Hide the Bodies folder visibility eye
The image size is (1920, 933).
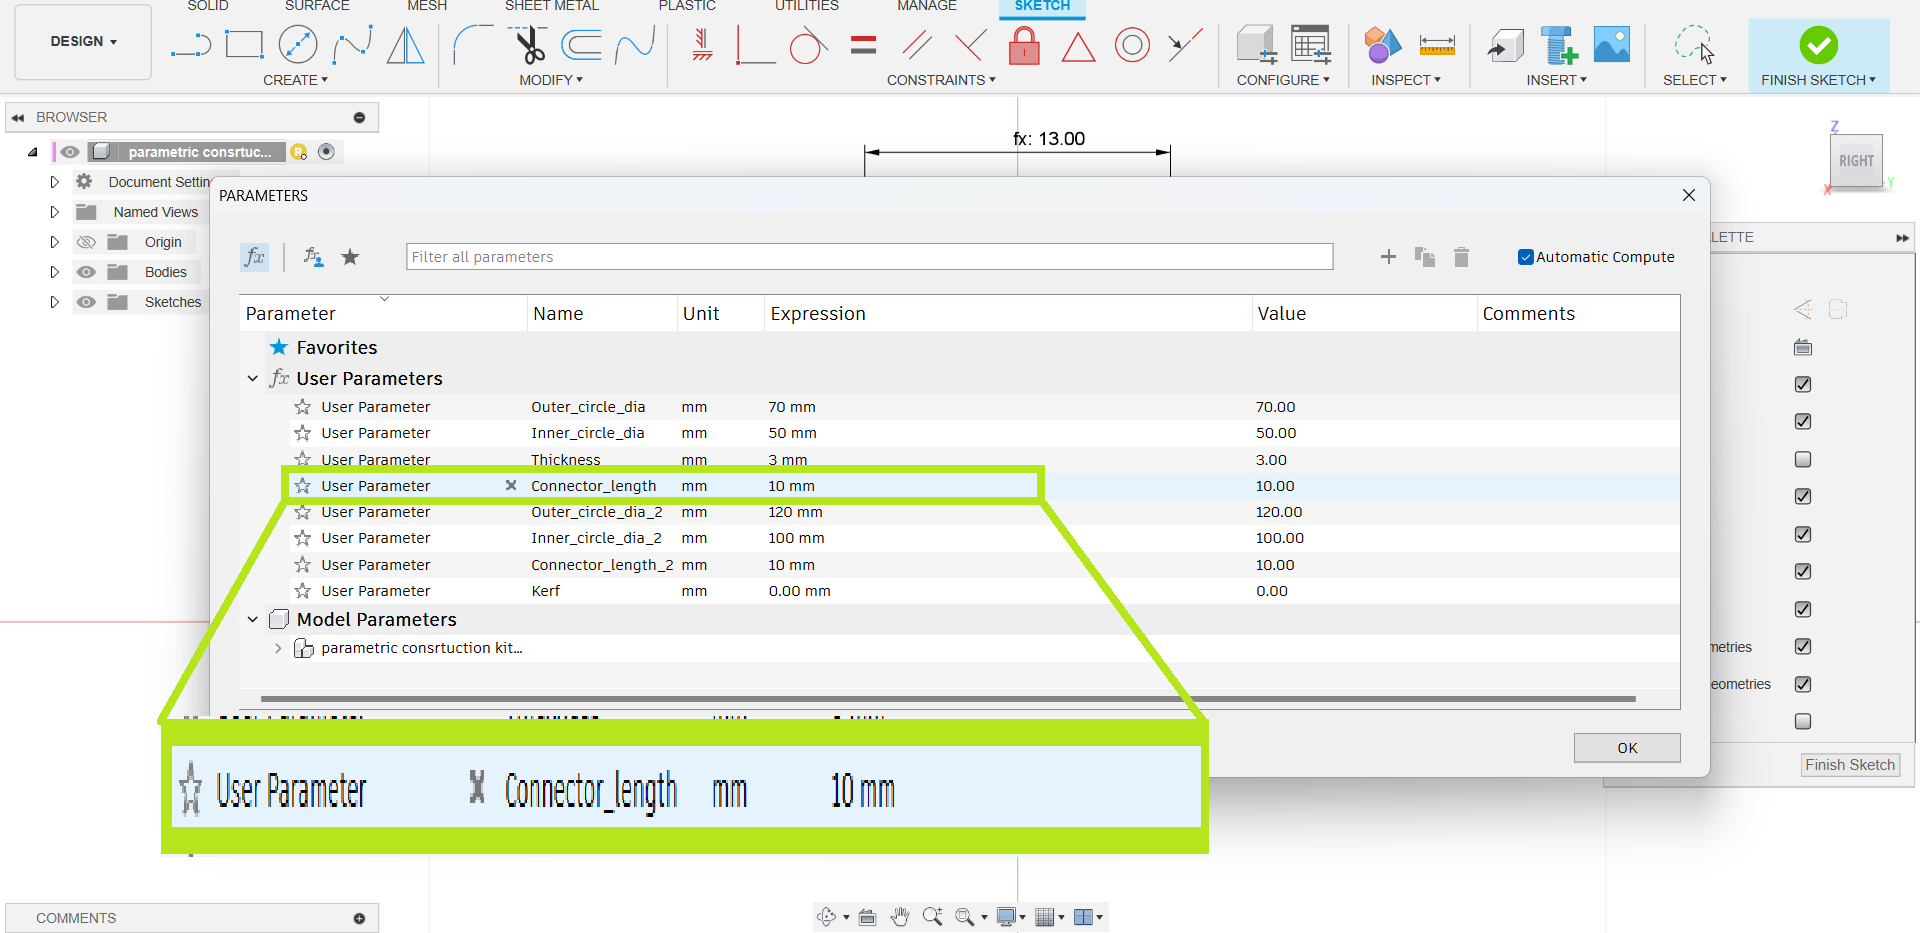(x=87, y=272)
